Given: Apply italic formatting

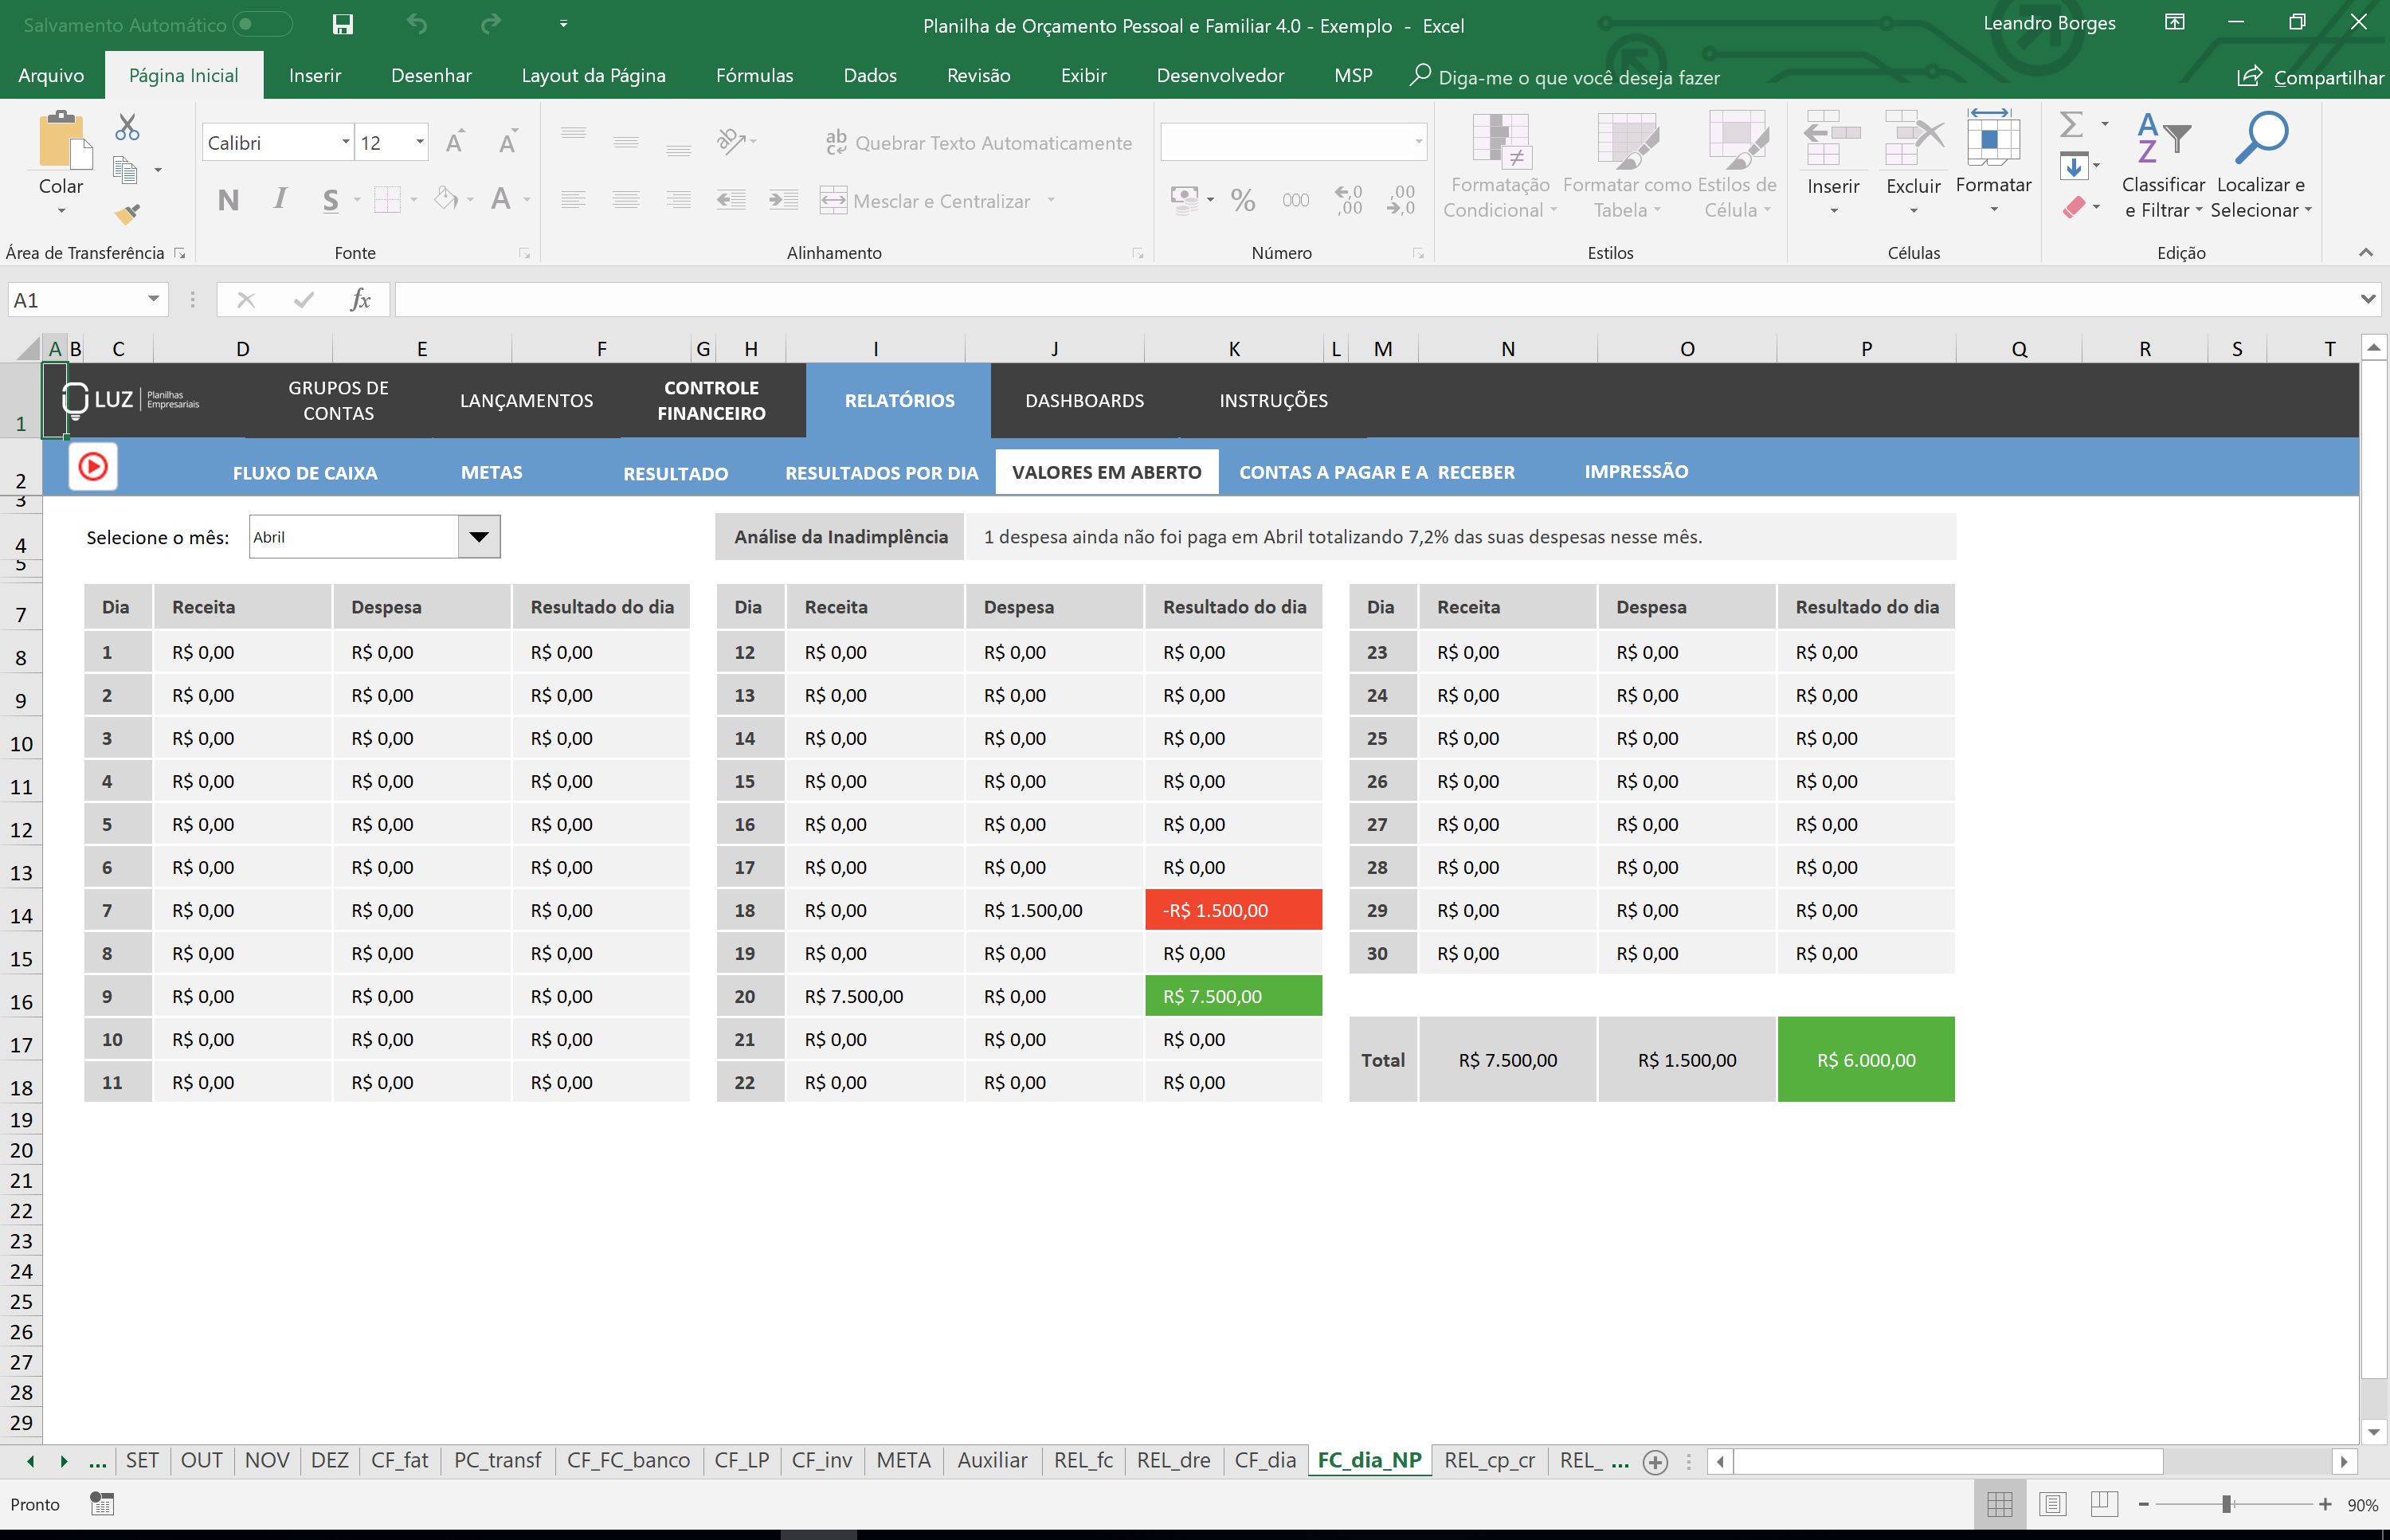Looking at the screenshot, I should (280, 199).
